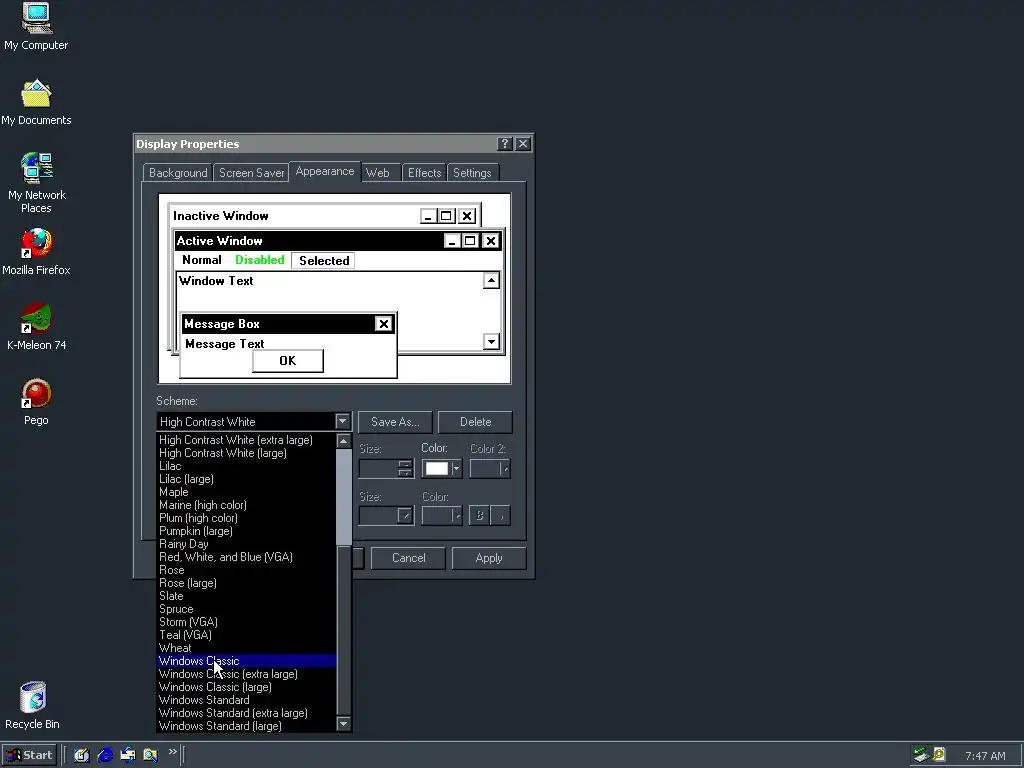Click OK in the preview Message Box
This screenshot has height=768, width=1024.
pyautogui.click(x=288, y=360)
